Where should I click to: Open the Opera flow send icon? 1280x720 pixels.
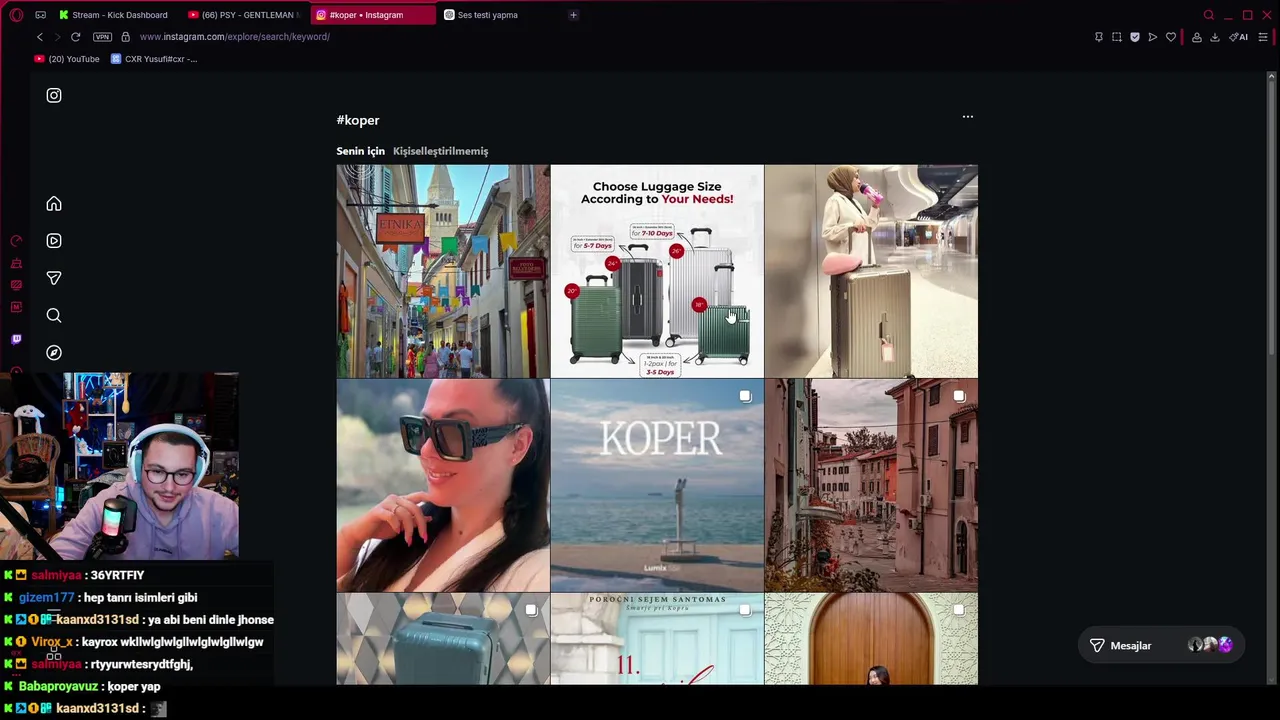(1152, 37)
